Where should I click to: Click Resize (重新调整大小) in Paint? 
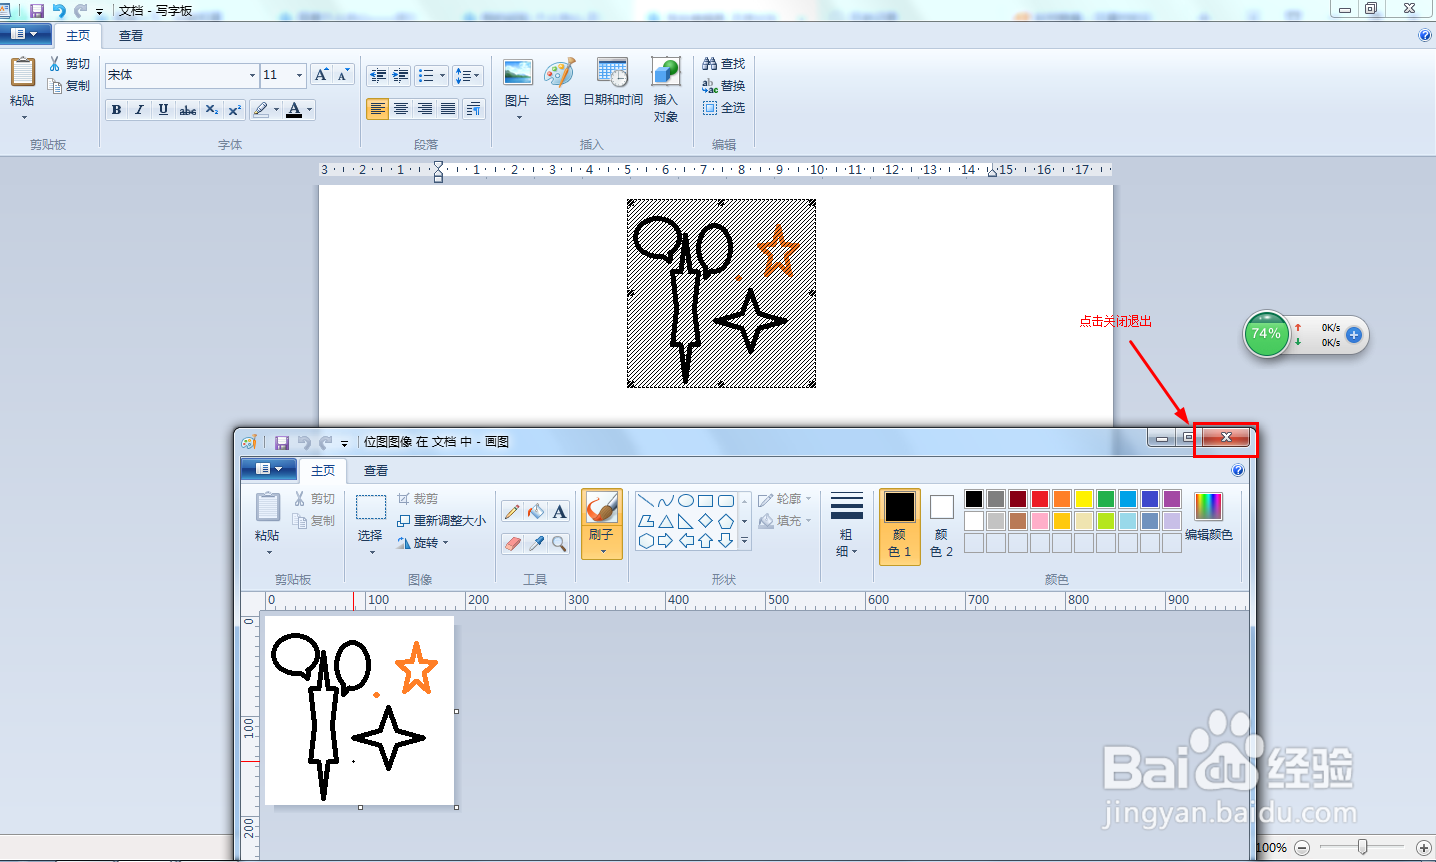click(x=441, y=520)
